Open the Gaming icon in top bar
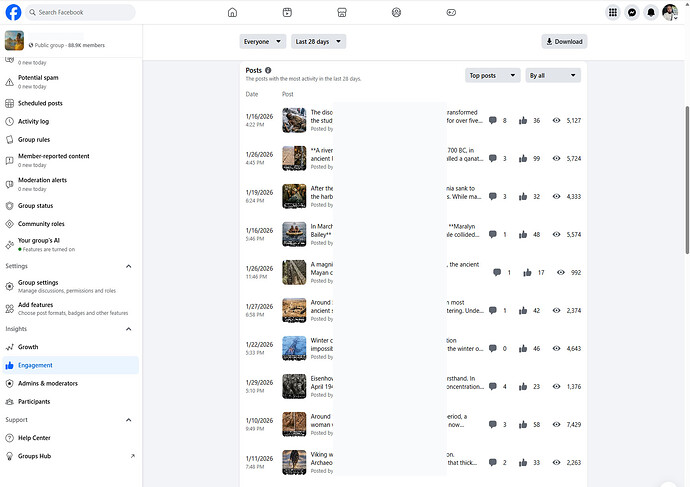Image resolution: width=690 pixels, height=487 pixels. click(450, 12)
